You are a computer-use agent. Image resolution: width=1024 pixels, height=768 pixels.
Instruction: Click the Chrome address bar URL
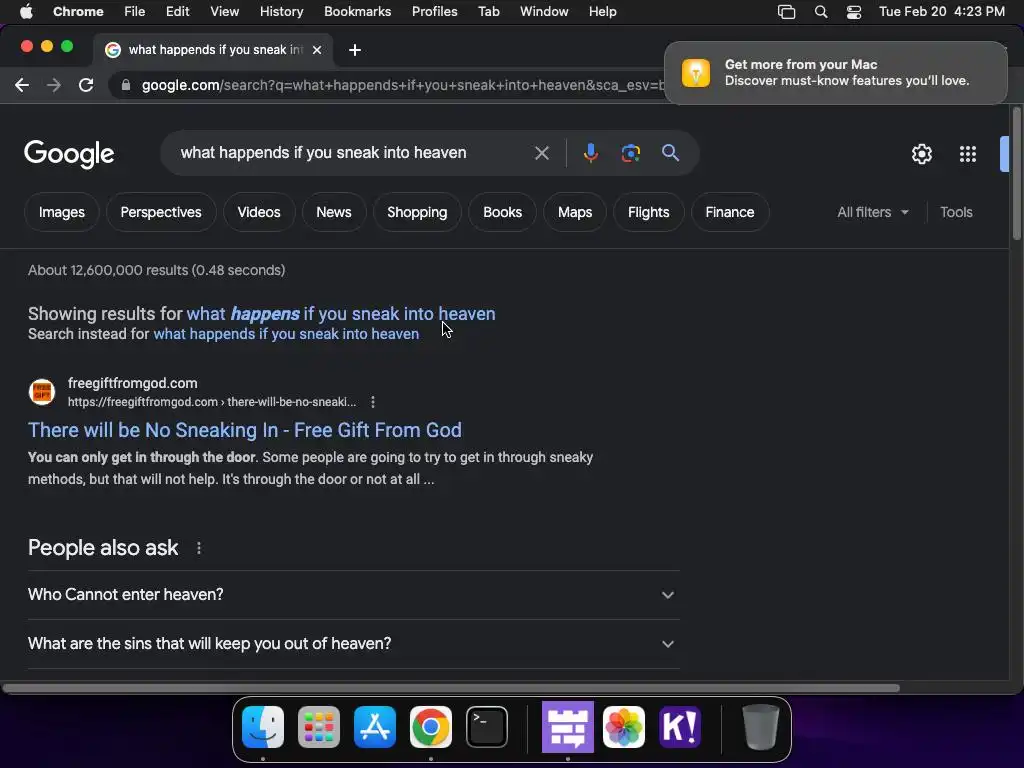pyautogui.click(x=402, y=85)
